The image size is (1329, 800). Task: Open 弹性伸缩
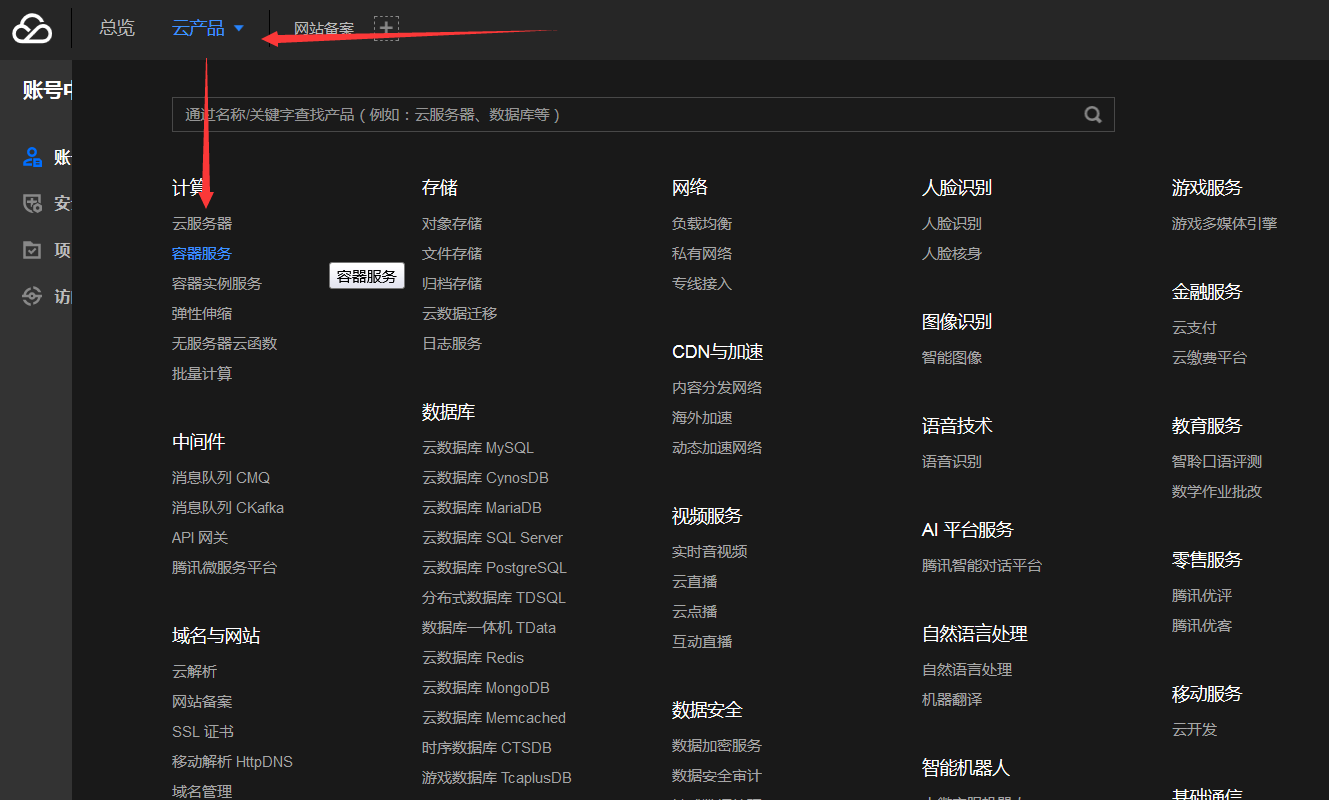tap(202, 313)
